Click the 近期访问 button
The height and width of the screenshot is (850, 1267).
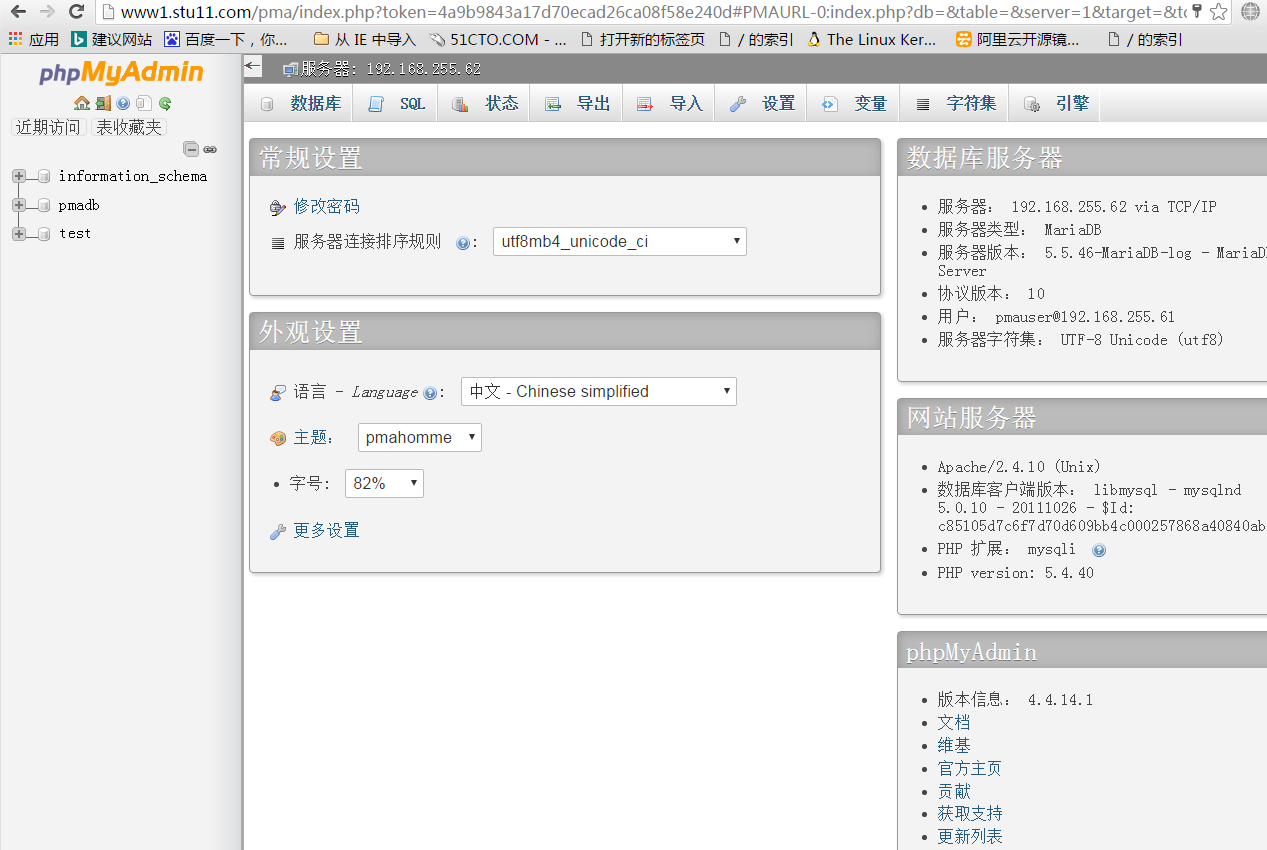click(48, 127)
